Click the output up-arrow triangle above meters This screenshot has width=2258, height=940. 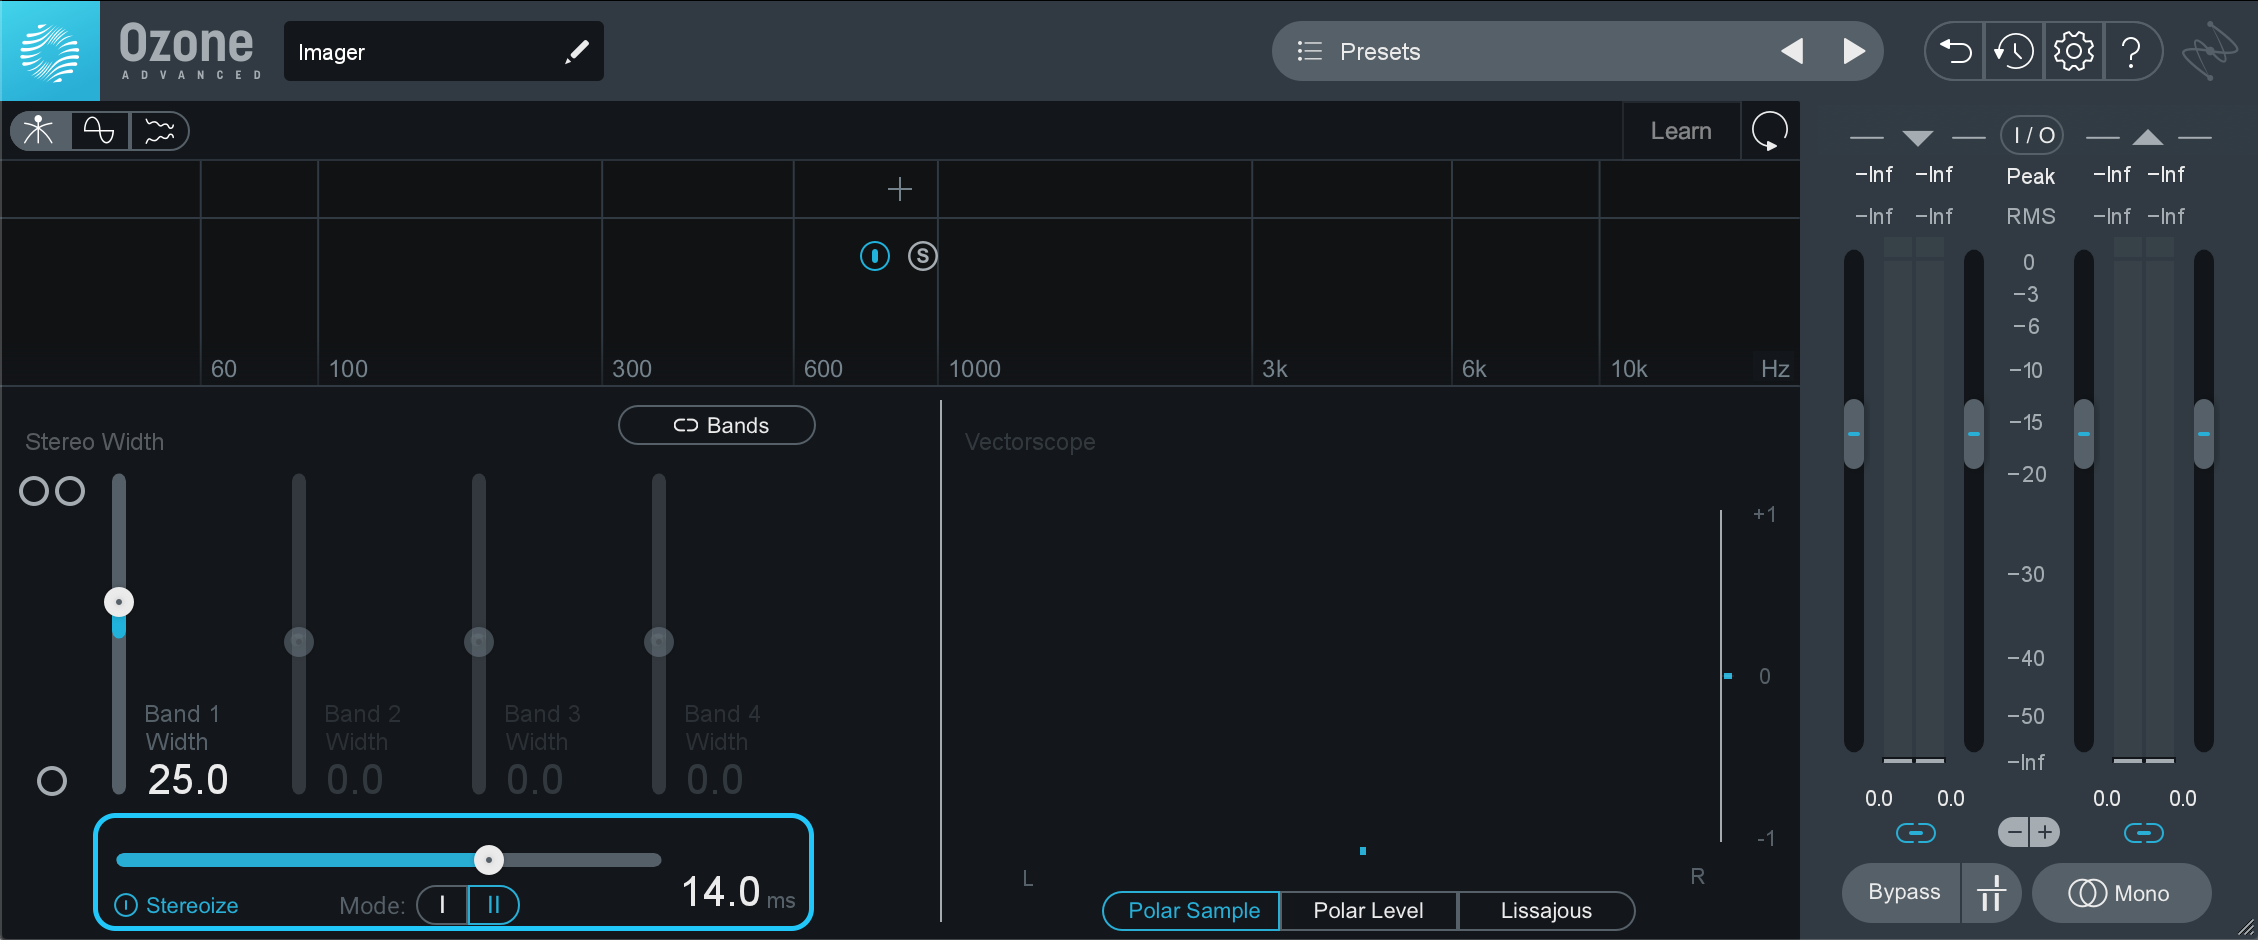coord(2148,137)
